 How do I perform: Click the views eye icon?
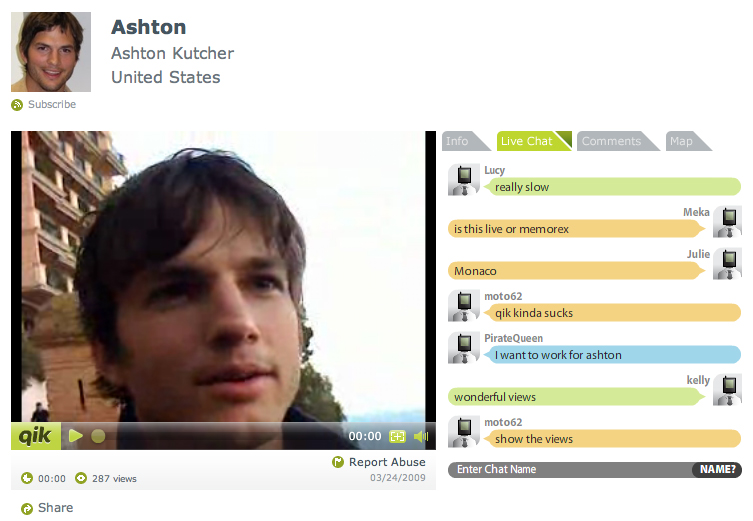click(81, 478)
